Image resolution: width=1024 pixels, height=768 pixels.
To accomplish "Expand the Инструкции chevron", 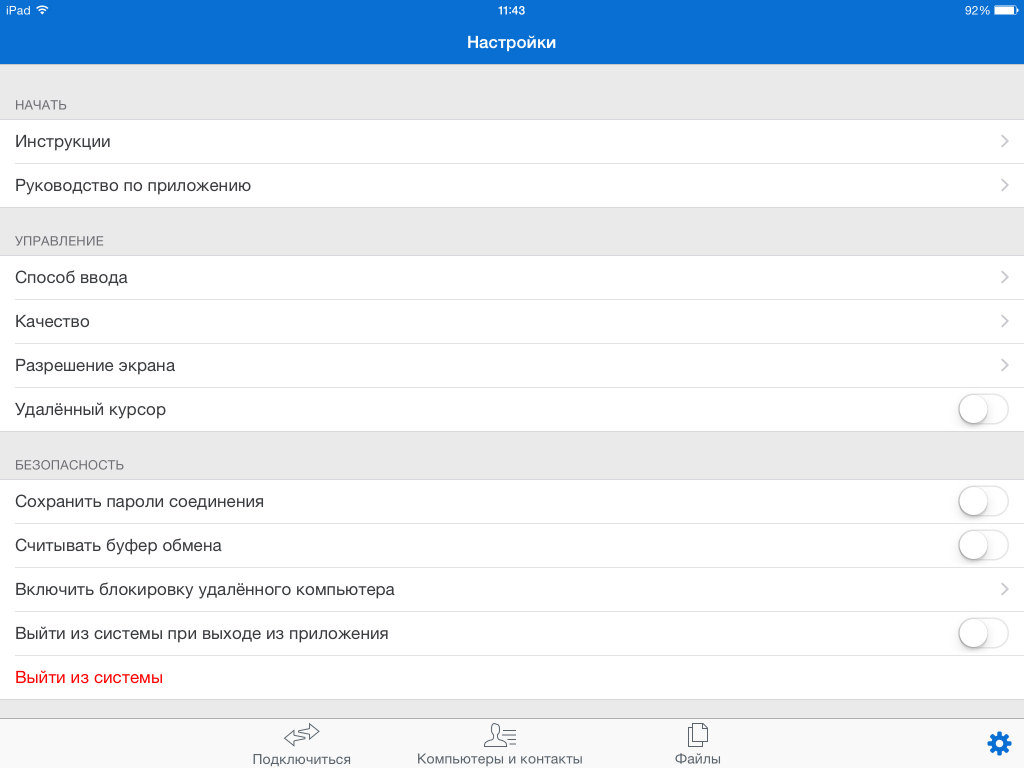I will point(1004,142).
